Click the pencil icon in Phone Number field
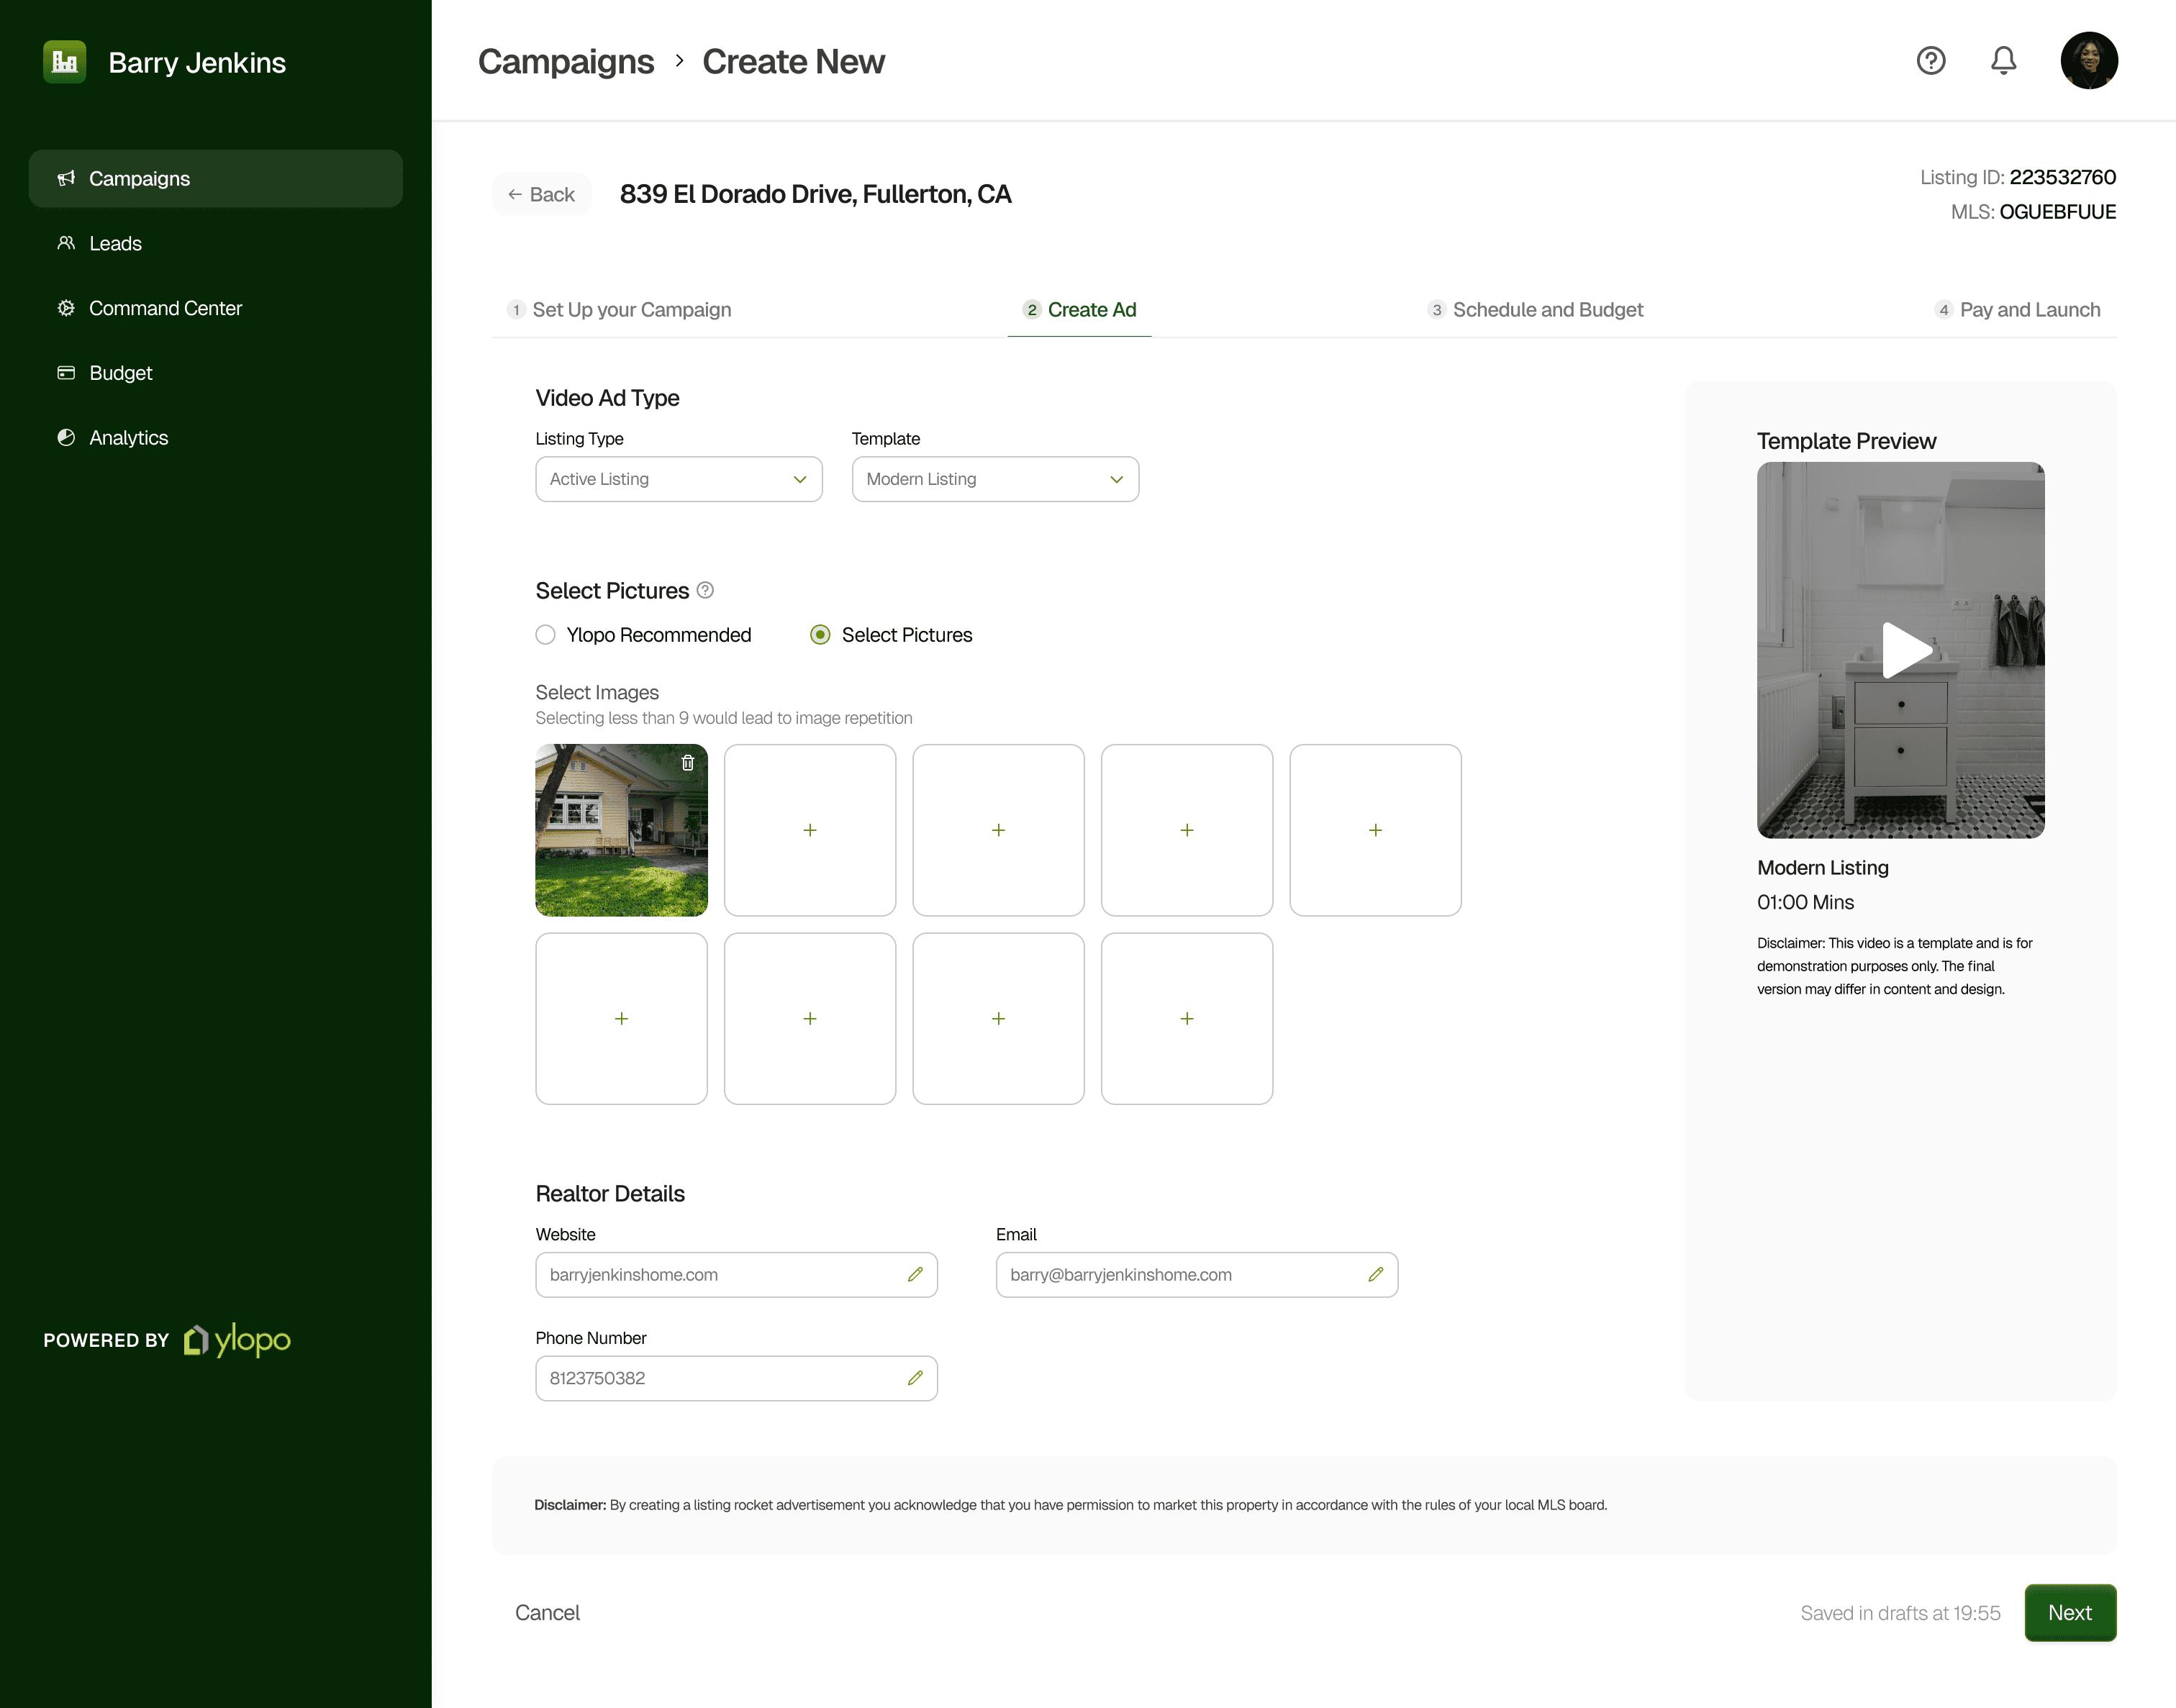This screenshot has width=2176, height=1708. tap(915, 1378)
